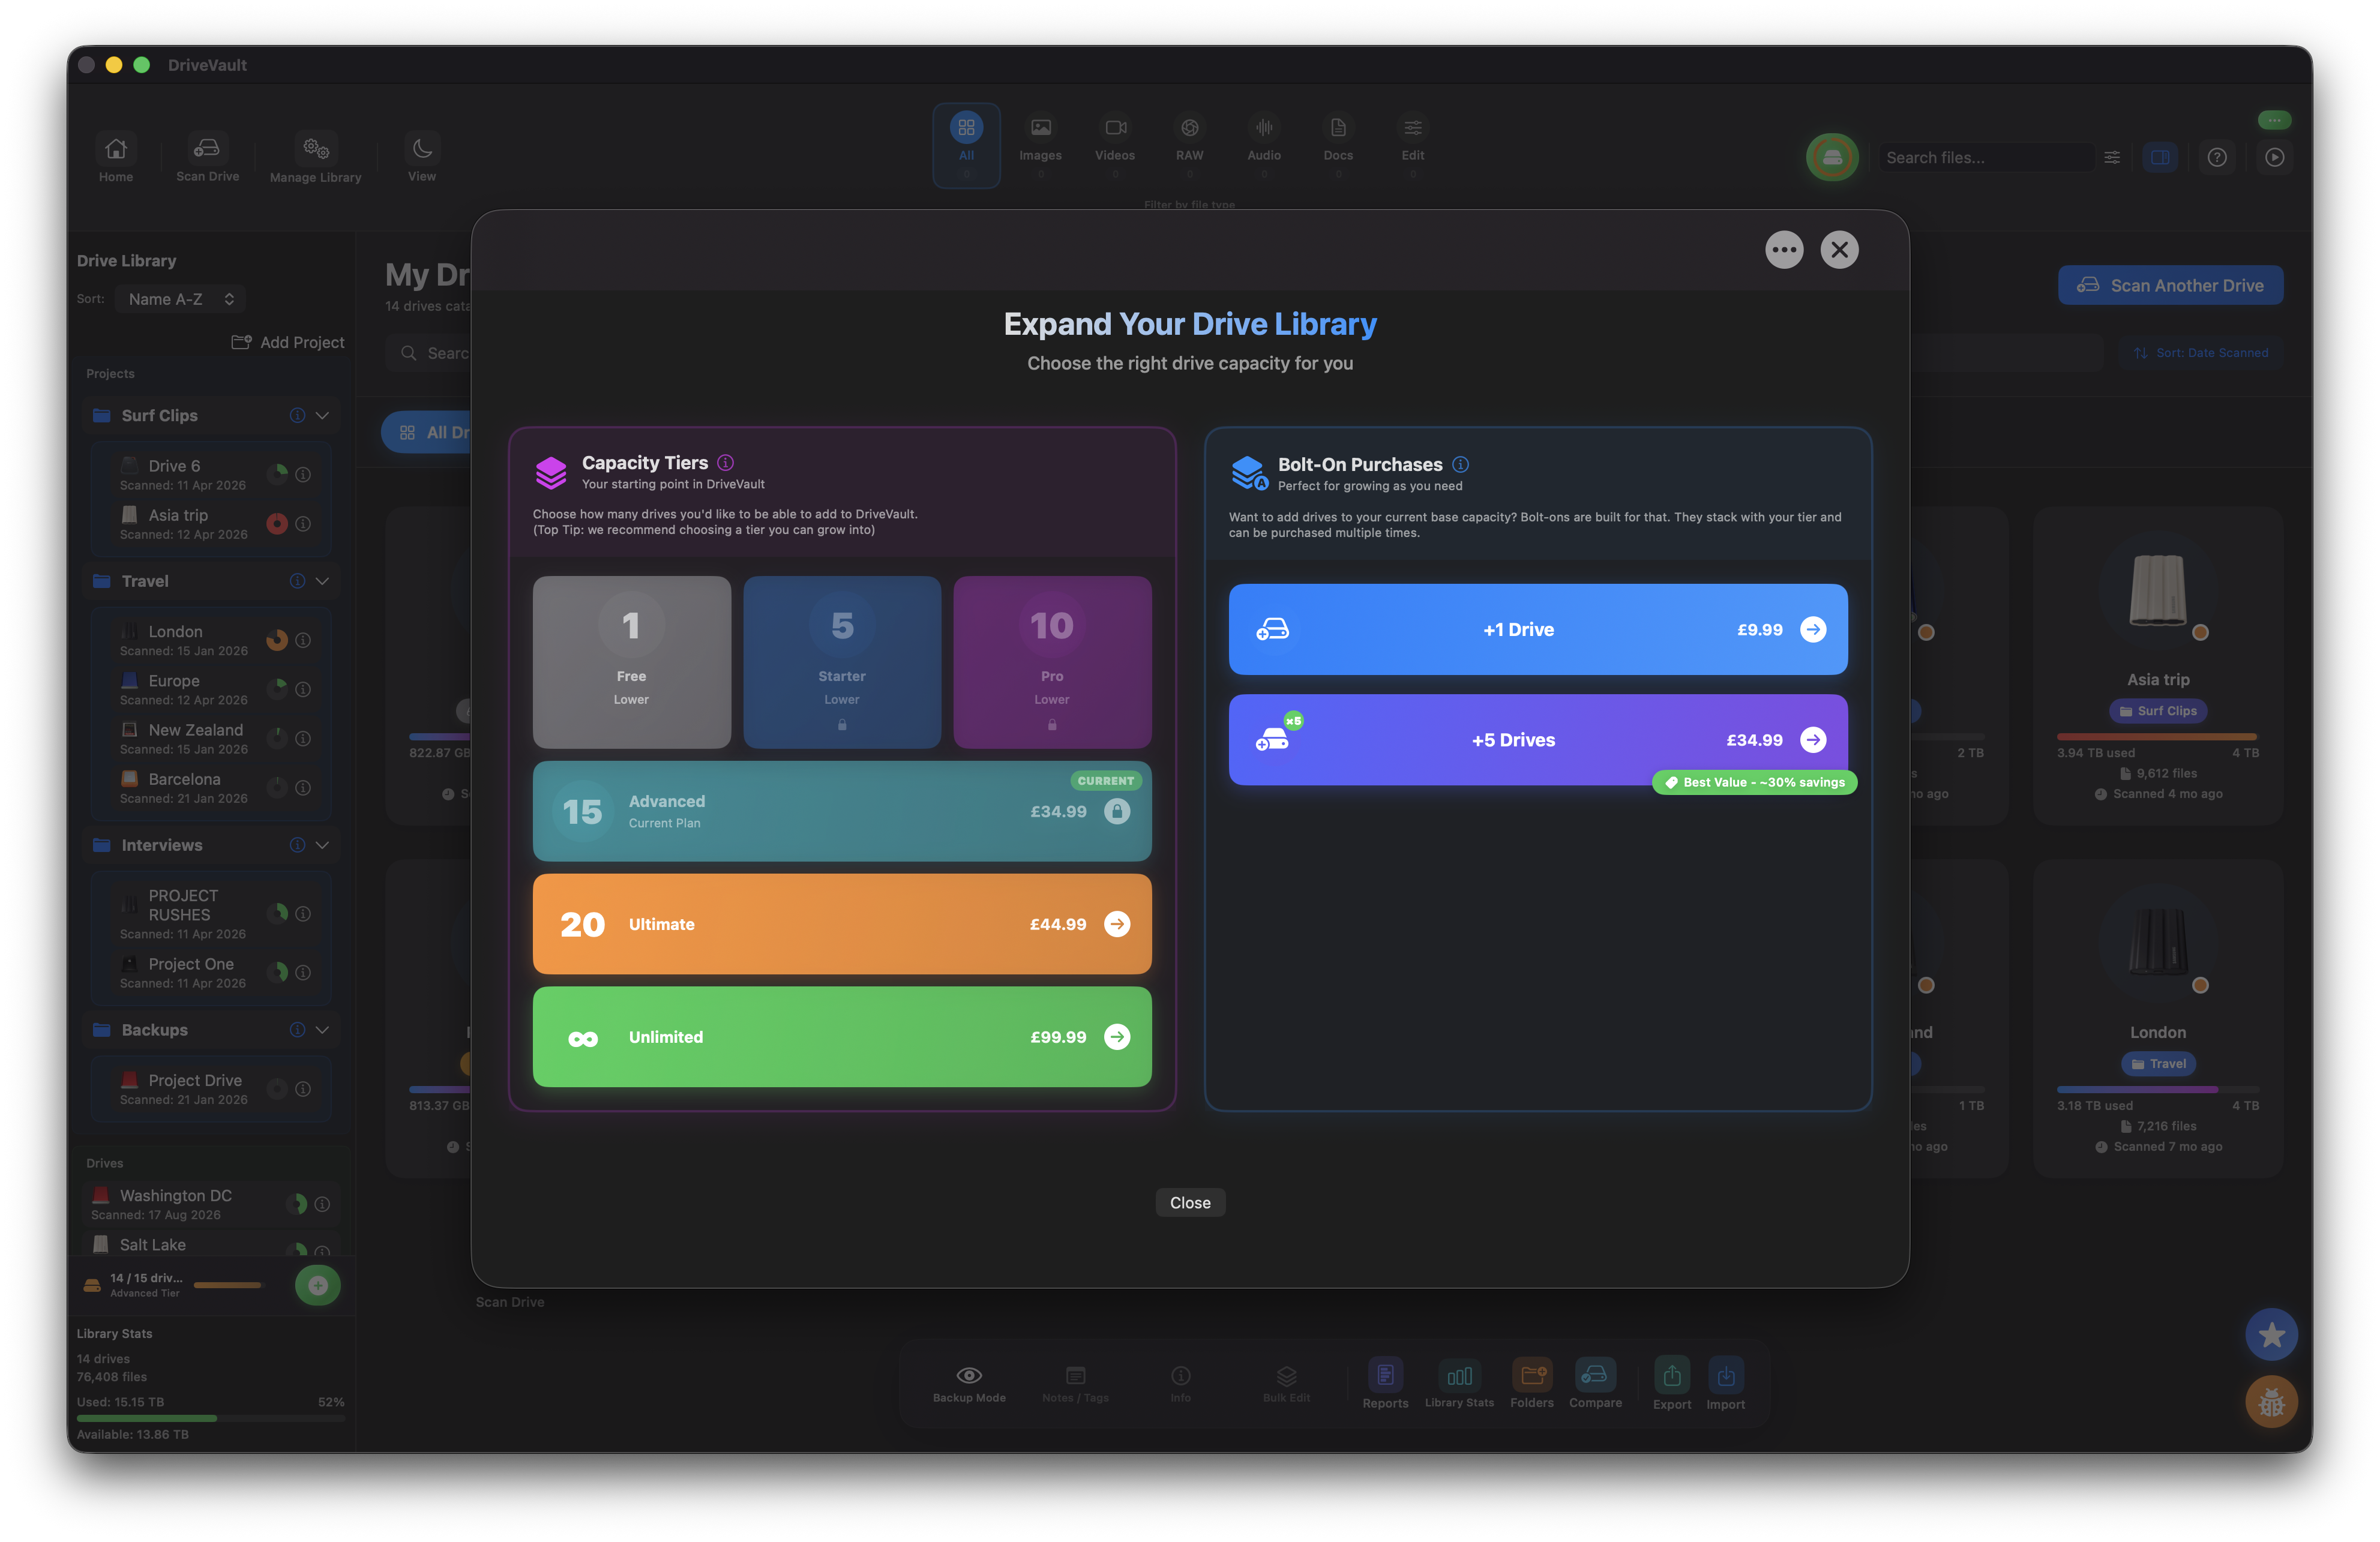Filter by Audio file type

pos(1264,145)
